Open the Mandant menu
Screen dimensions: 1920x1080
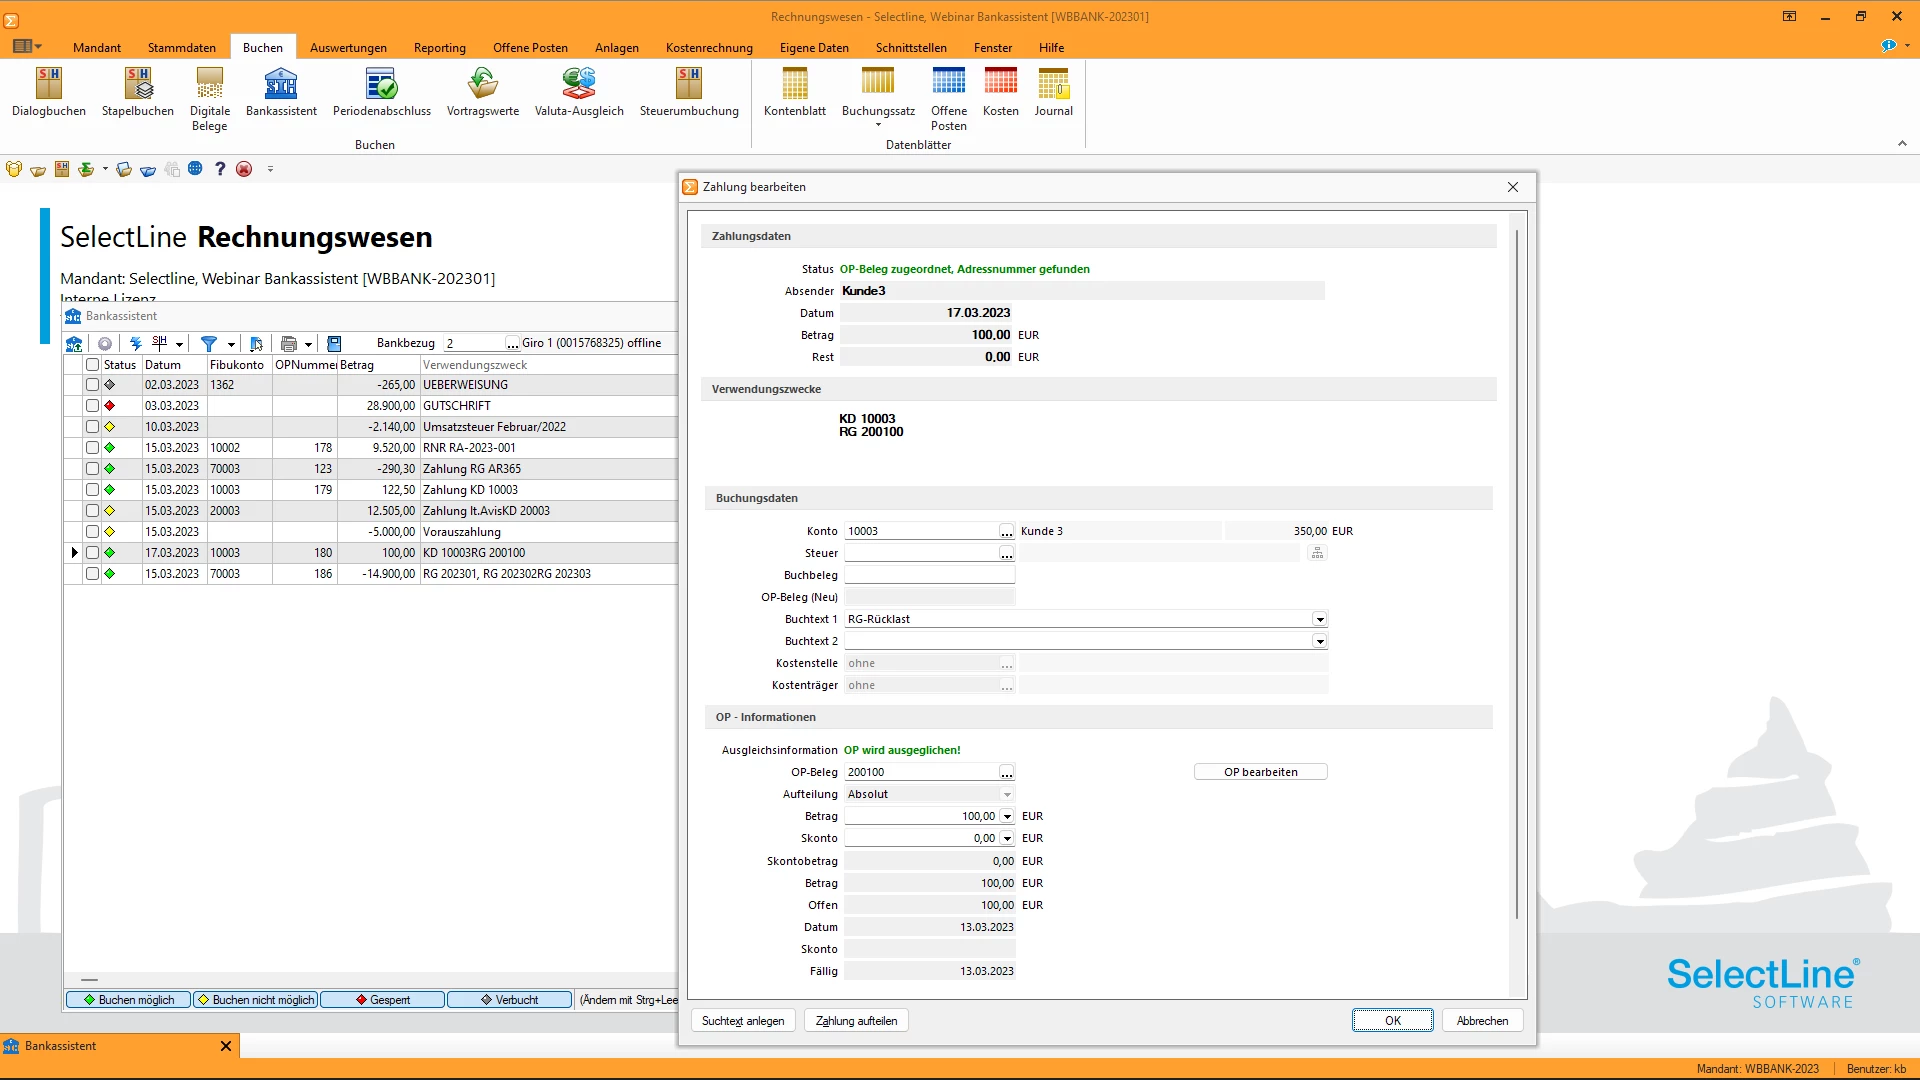tap(97, 47)
